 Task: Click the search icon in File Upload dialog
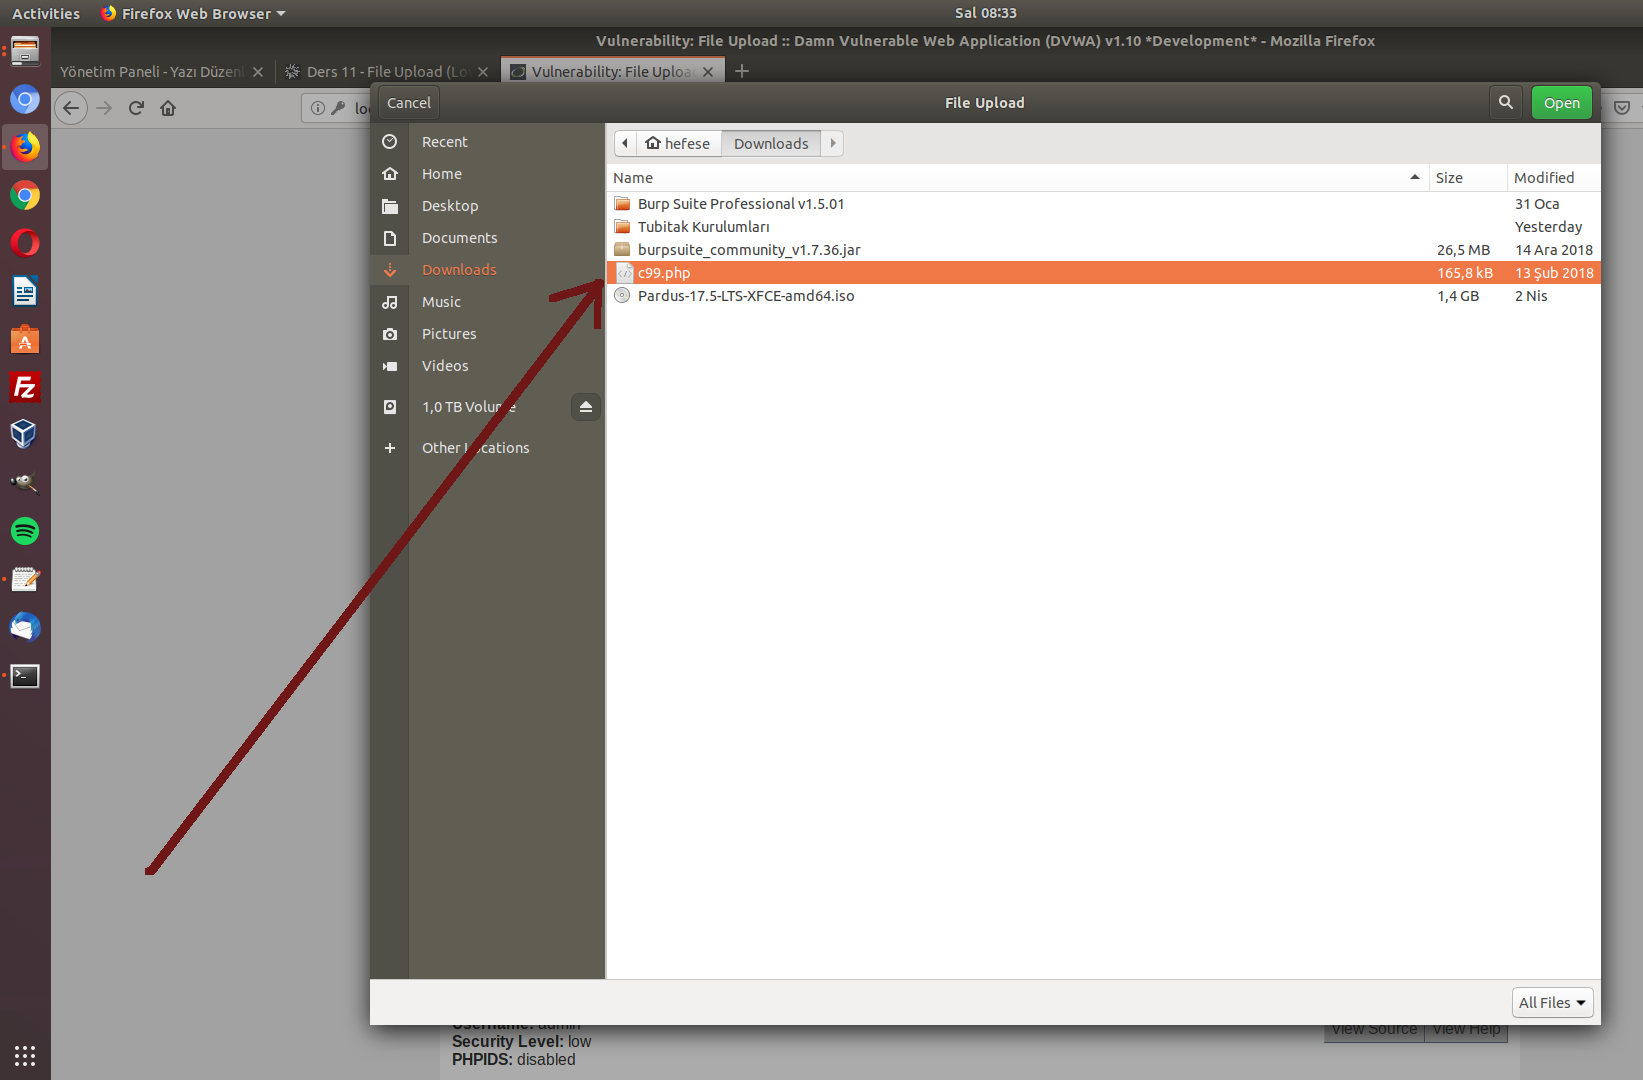click(x=1505, y=102)
